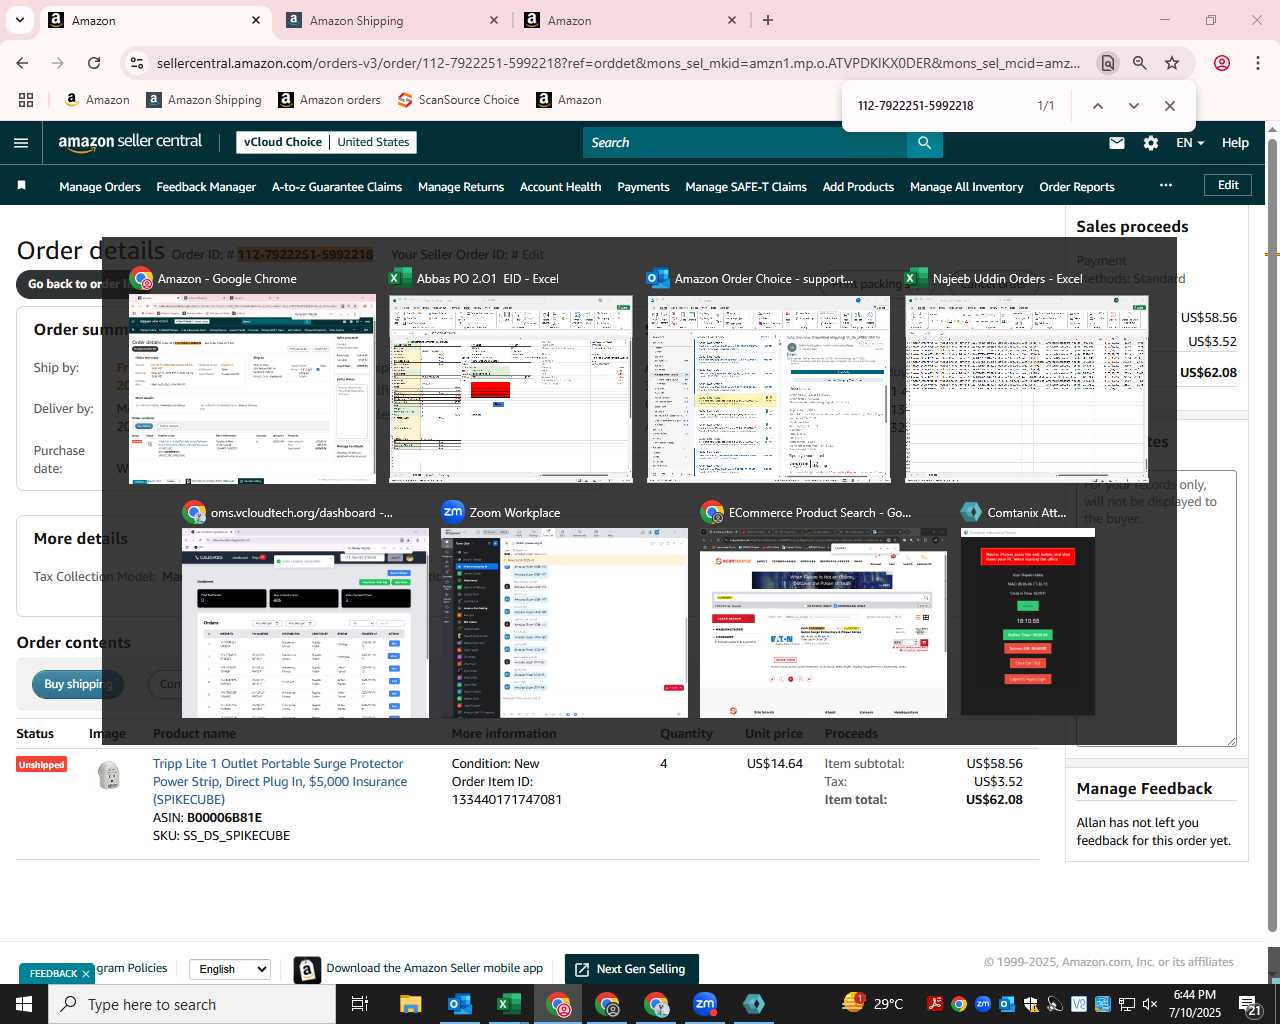Open the tab search dropdown arrow in Chrome
This screenshot has height=1024, width=1280.
pos(20,20)
